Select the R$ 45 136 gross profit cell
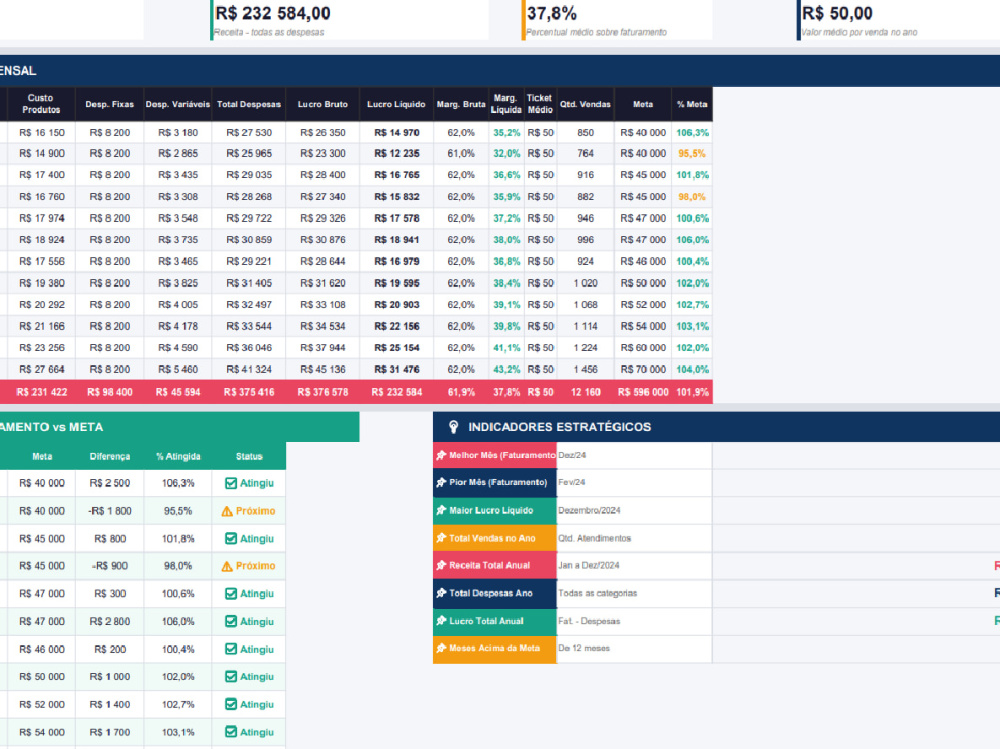Screen dimensions: 1000x749 (x=323, y=369)
